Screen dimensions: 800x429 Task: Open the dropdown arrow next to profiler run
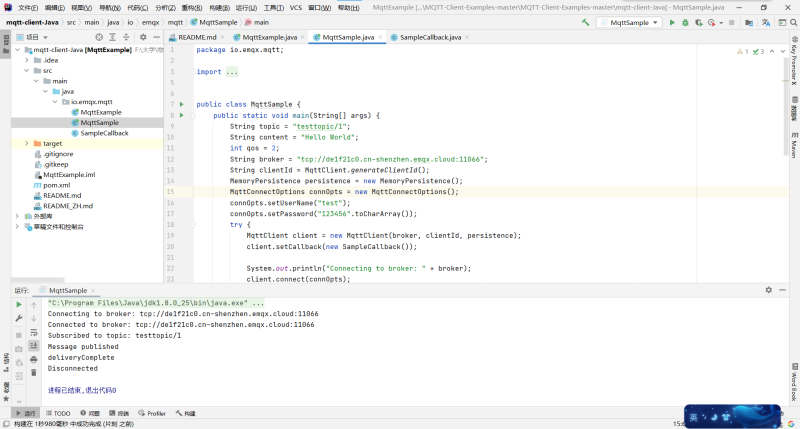click(x=721, y=23)
